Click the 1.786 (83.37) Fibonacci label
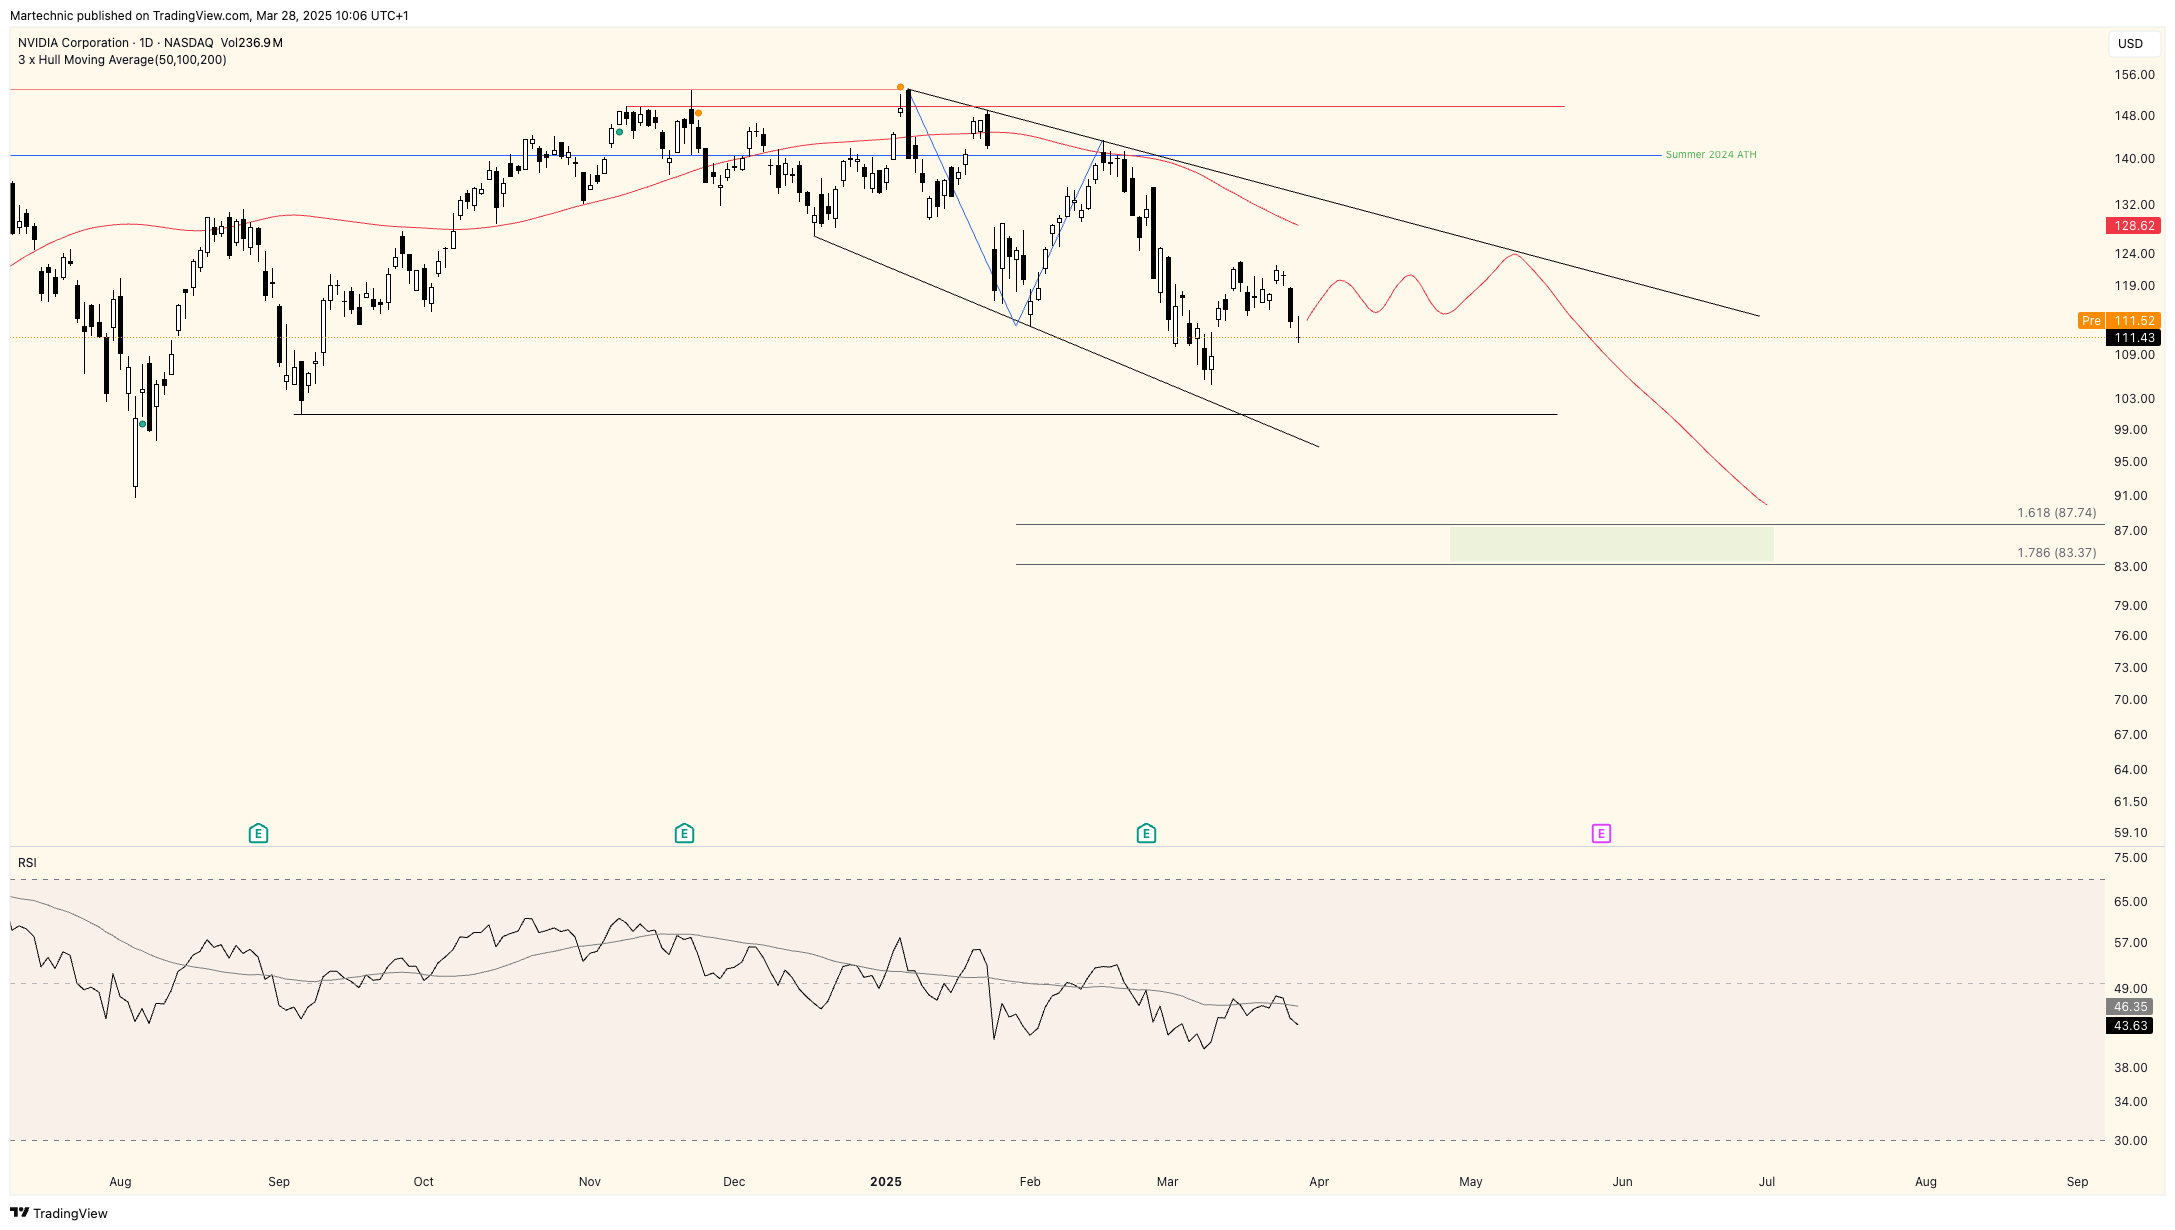 pos(2057,553)
